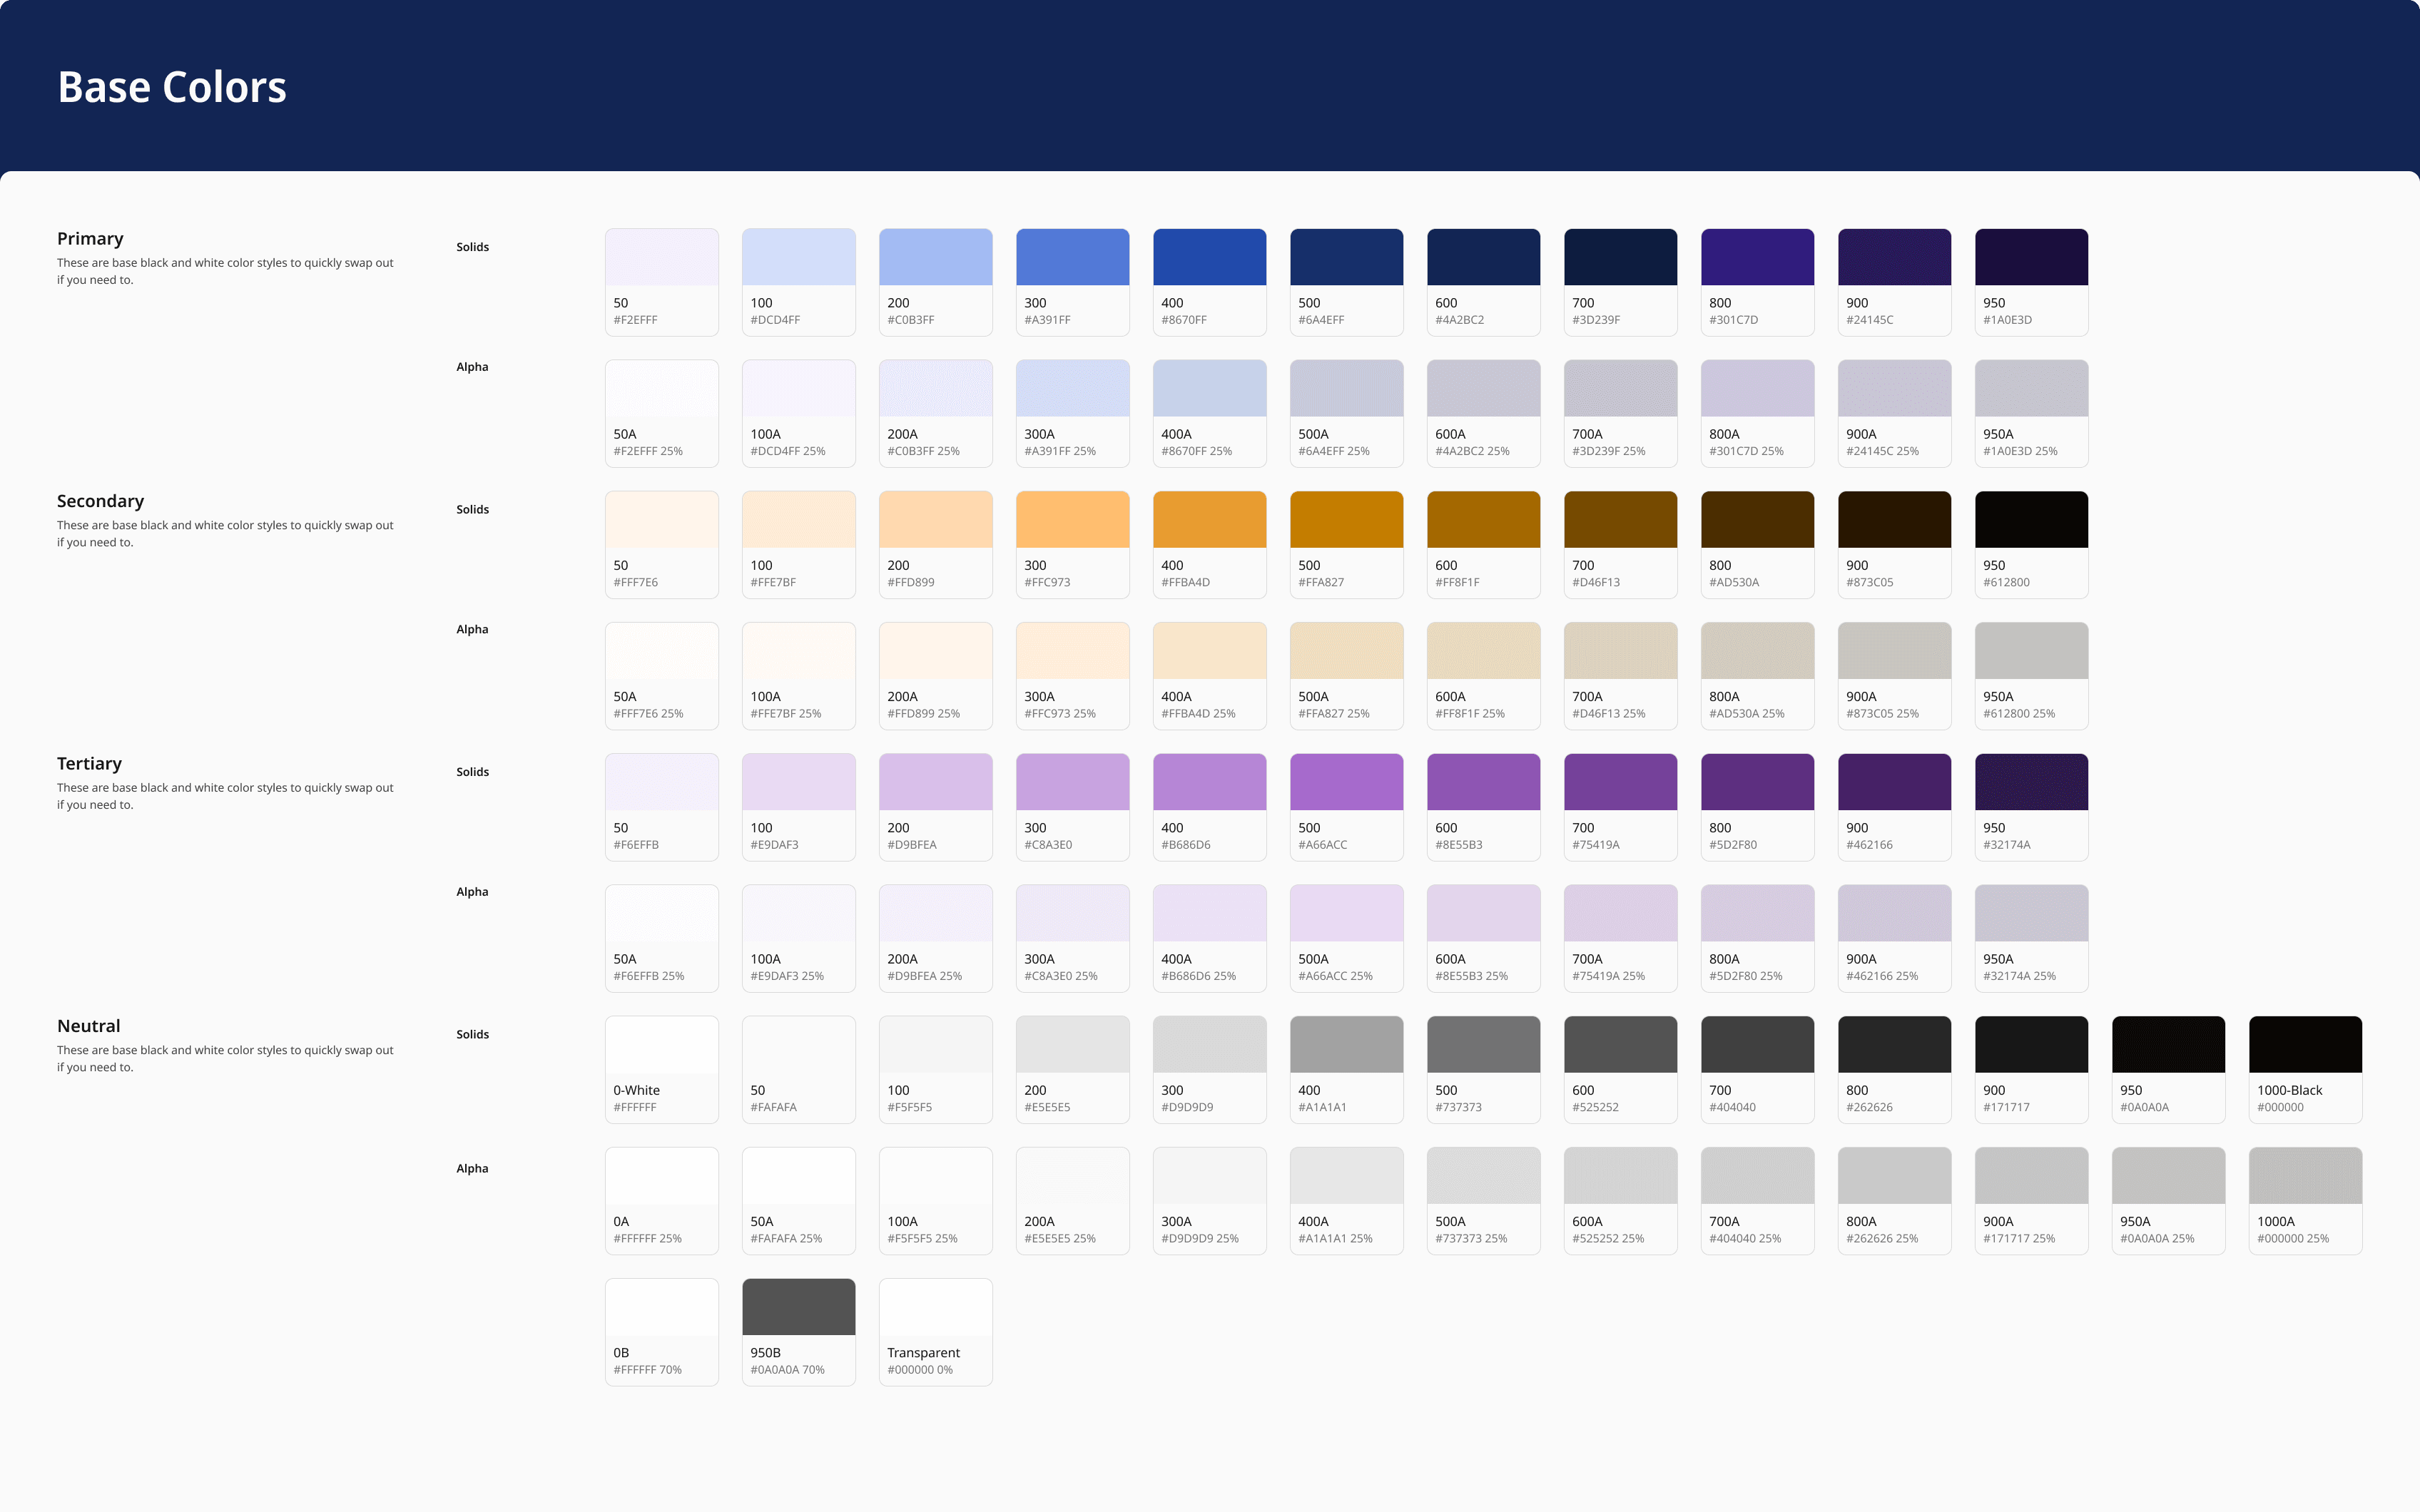Pick Tertiary alpha 400A #B686D6 25%

(x=1209, y=938)
